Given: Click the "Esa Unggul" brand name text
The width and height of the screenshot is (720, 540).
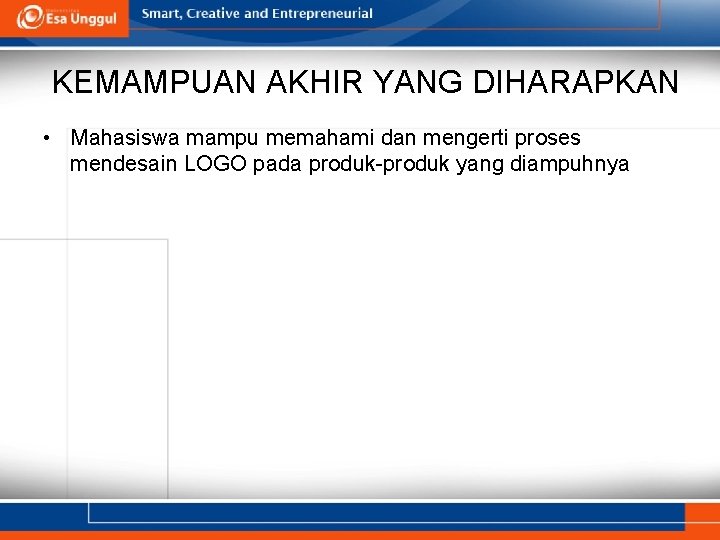Looking at the screenshot, I should click(x=81, y=19).
